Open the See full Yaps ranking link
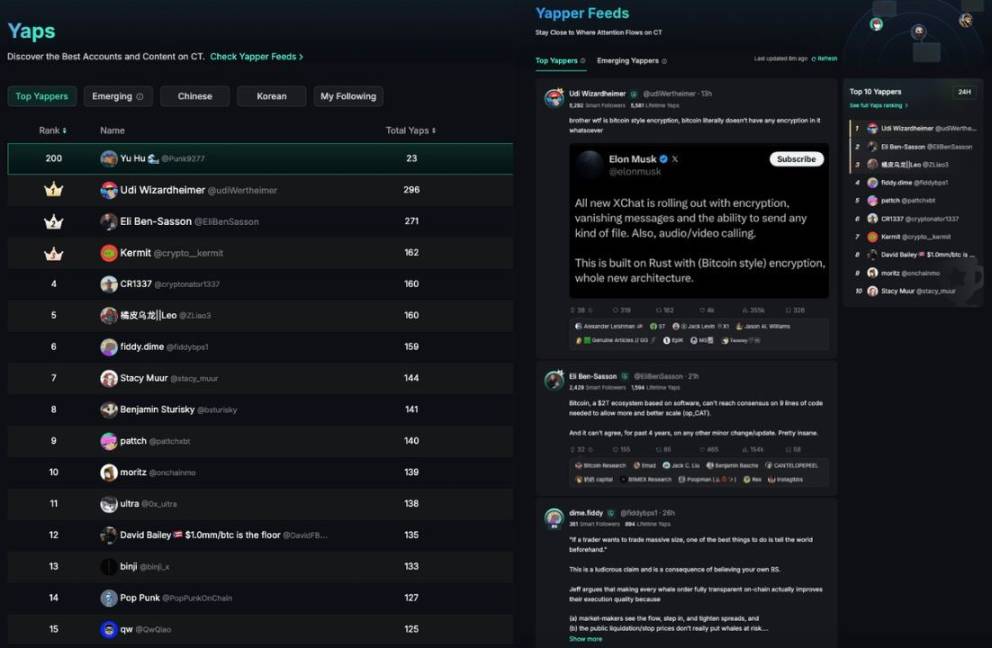 [x=877, y=105]
